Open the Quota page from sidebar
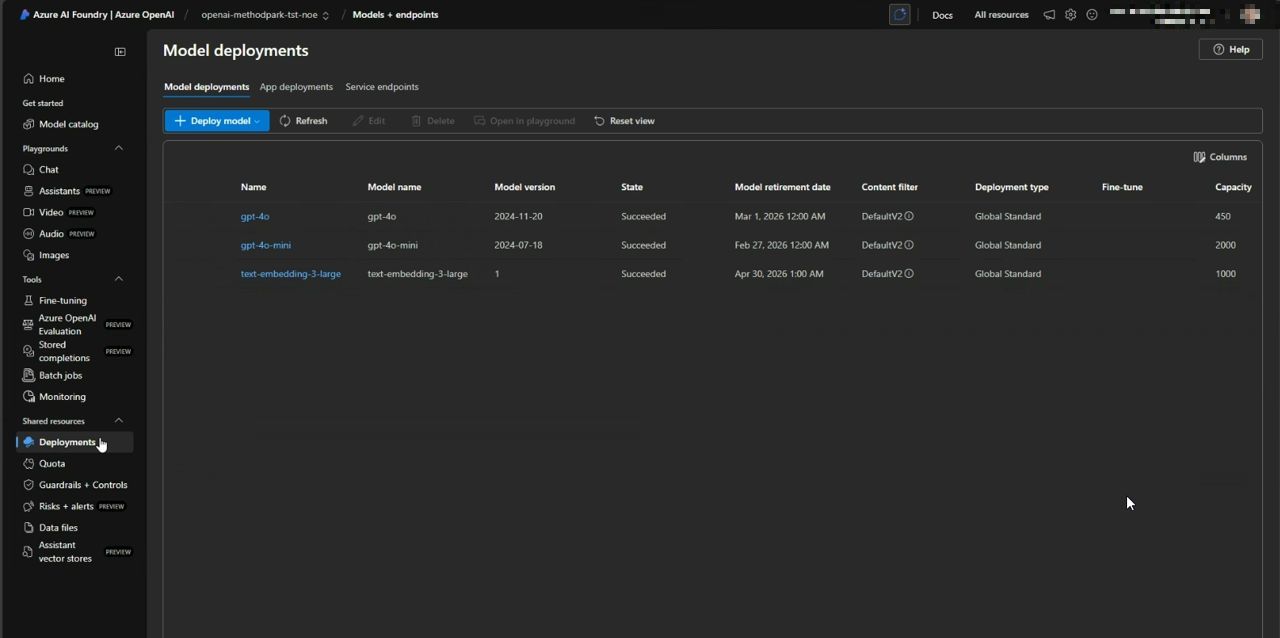 coord(52,464)
